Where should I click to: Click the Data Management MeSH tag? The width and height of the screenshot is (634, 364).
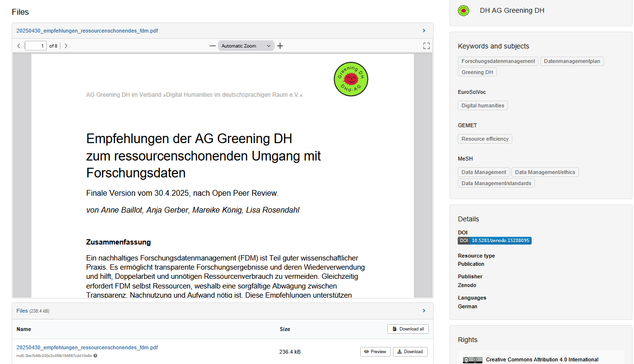pos(484,172)
